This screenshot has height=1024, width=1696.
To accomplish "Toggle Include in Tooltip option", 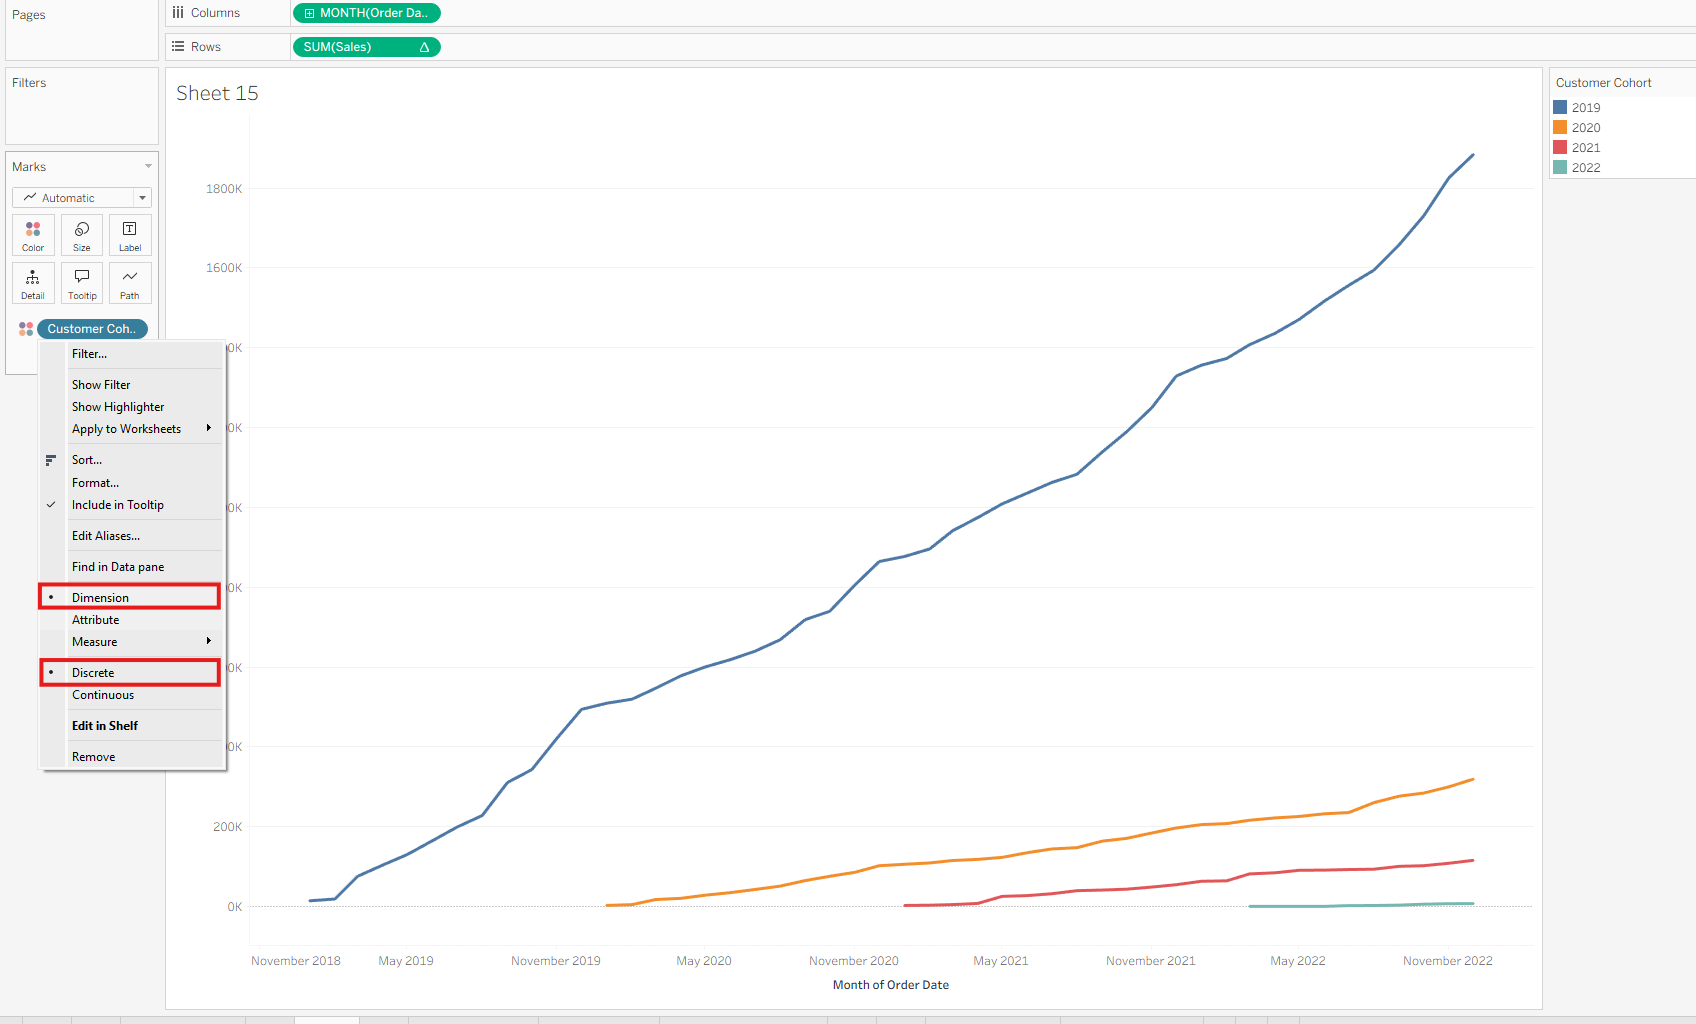I will coord(117,505).
